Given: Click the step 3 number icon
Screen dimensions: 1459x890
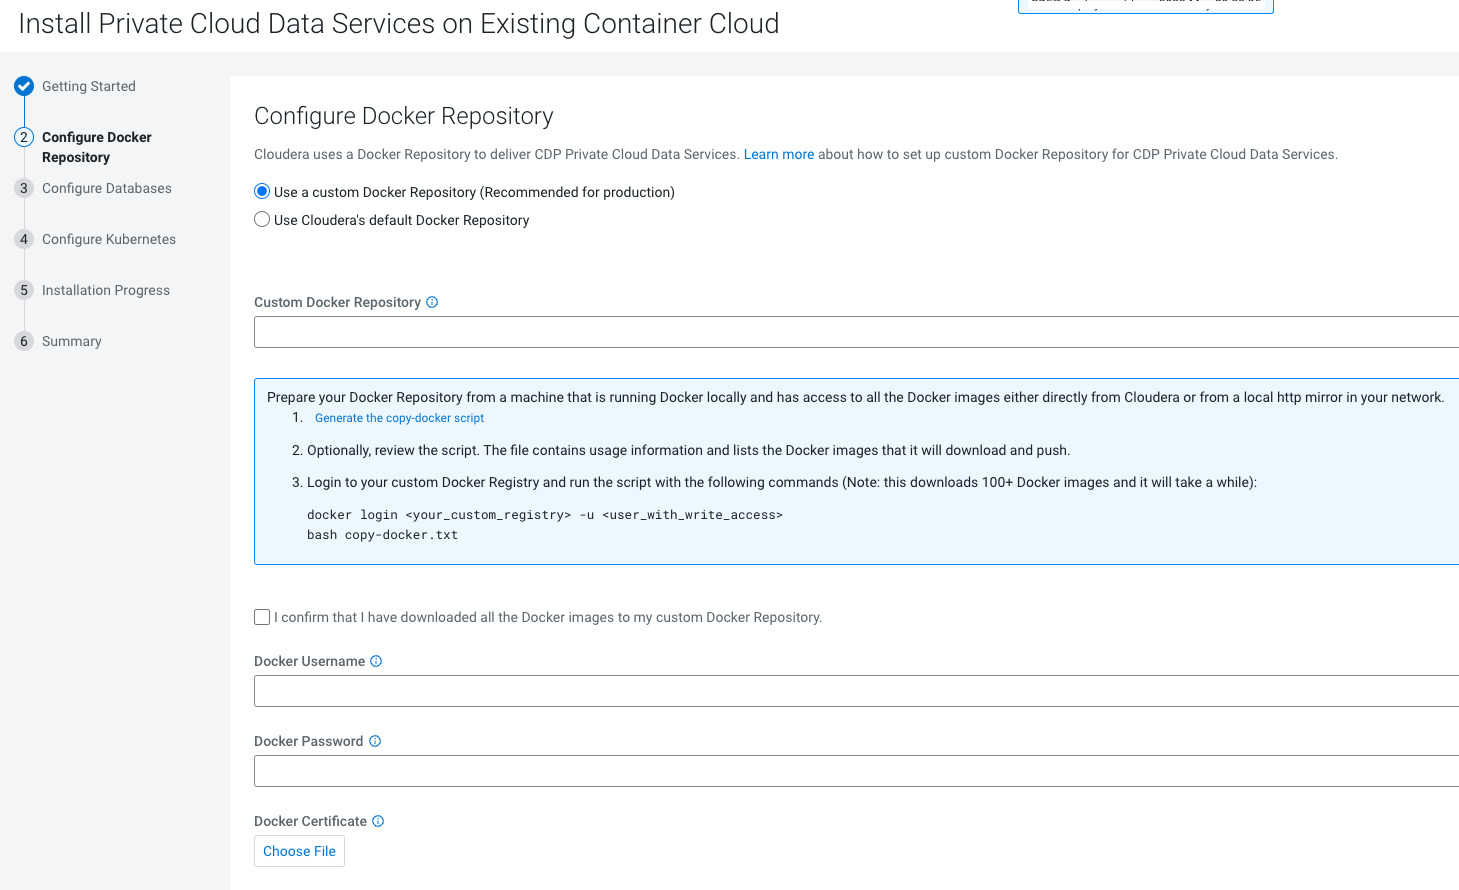Looking at the screenshot, I should (x=24, y=188).
